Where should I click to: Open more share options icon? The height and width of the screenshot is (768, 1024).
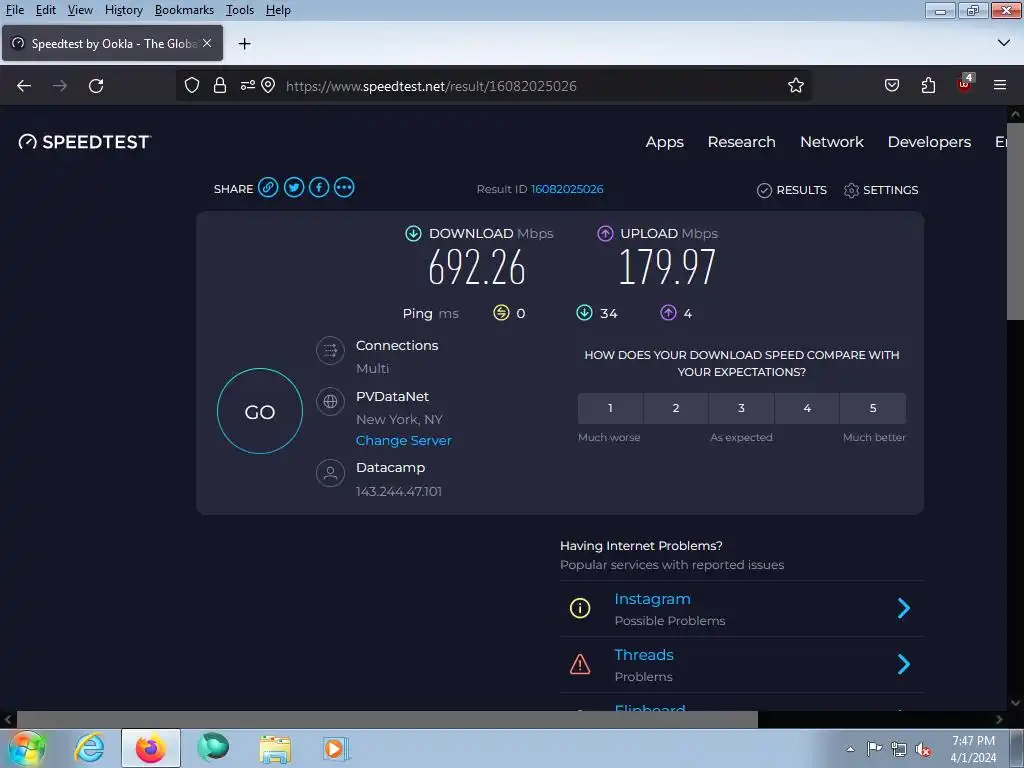(x=344, y=188)
